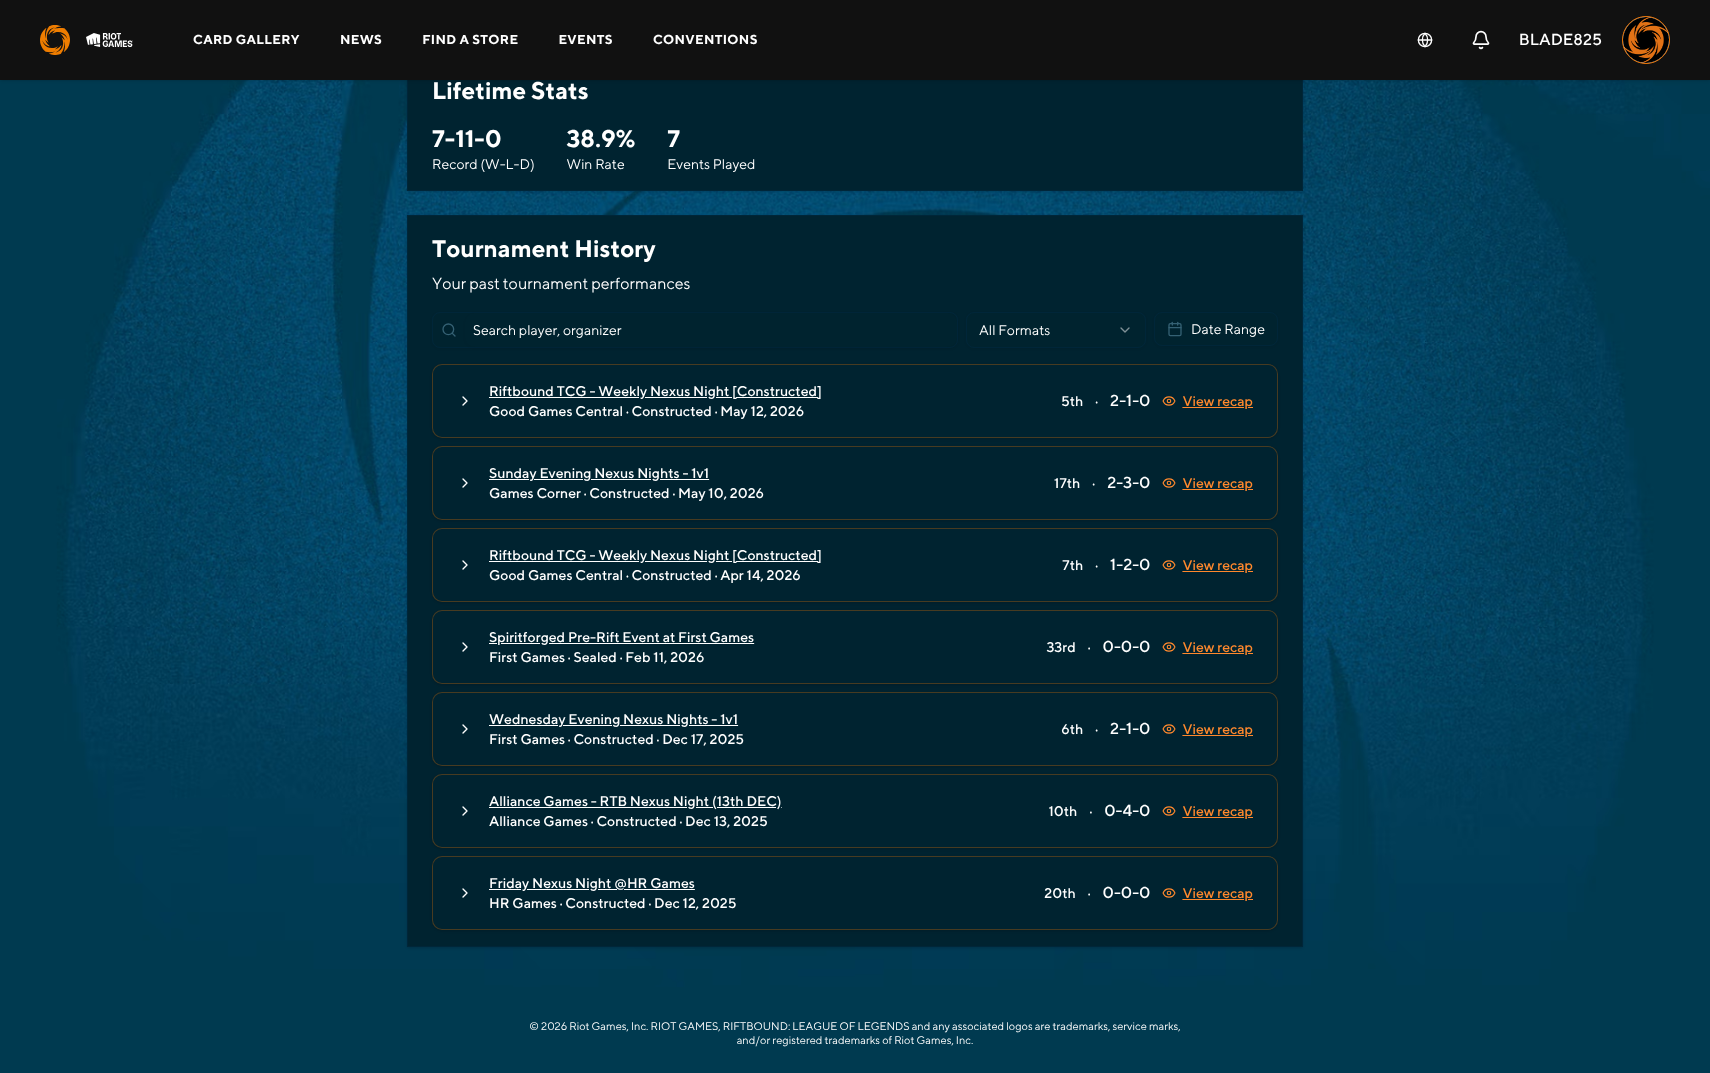Click eye icon for Spiritforged Pre-Rift Event
Viewport: 1710px width, 1073px height.
[1169, 647]
